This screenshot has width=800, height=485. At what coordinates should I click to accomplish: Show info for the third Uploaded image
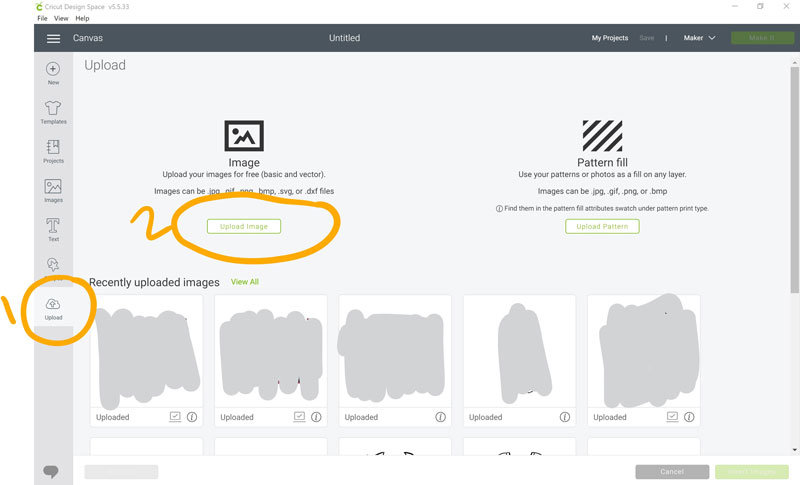[440, 417]
